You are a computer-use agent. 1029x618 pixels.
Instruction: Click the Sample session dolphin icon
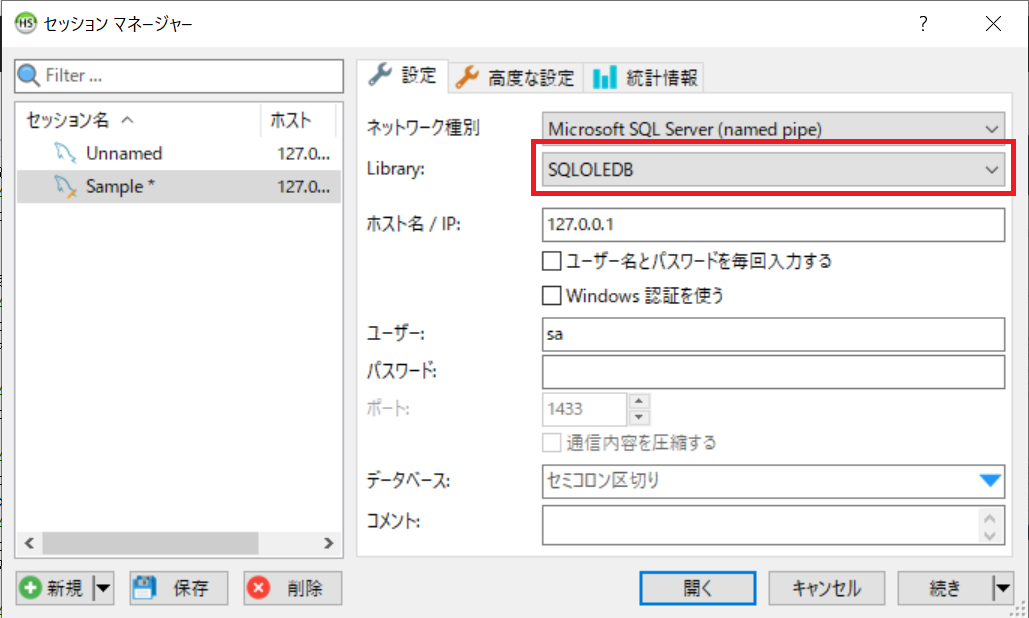(x=64, y=186)
